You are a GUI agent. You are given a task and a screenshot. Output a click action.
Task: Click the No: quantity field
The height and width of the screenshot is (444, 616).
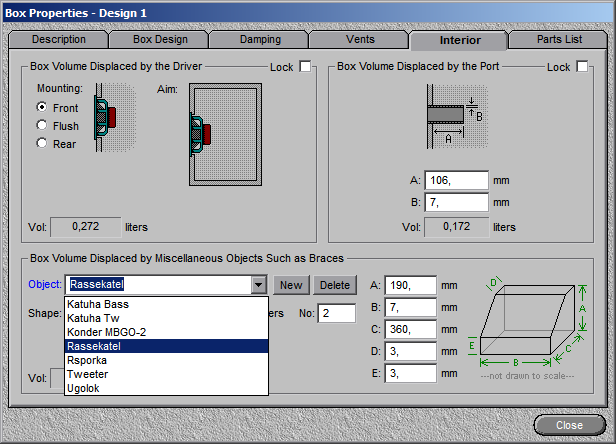click(337, 313)
